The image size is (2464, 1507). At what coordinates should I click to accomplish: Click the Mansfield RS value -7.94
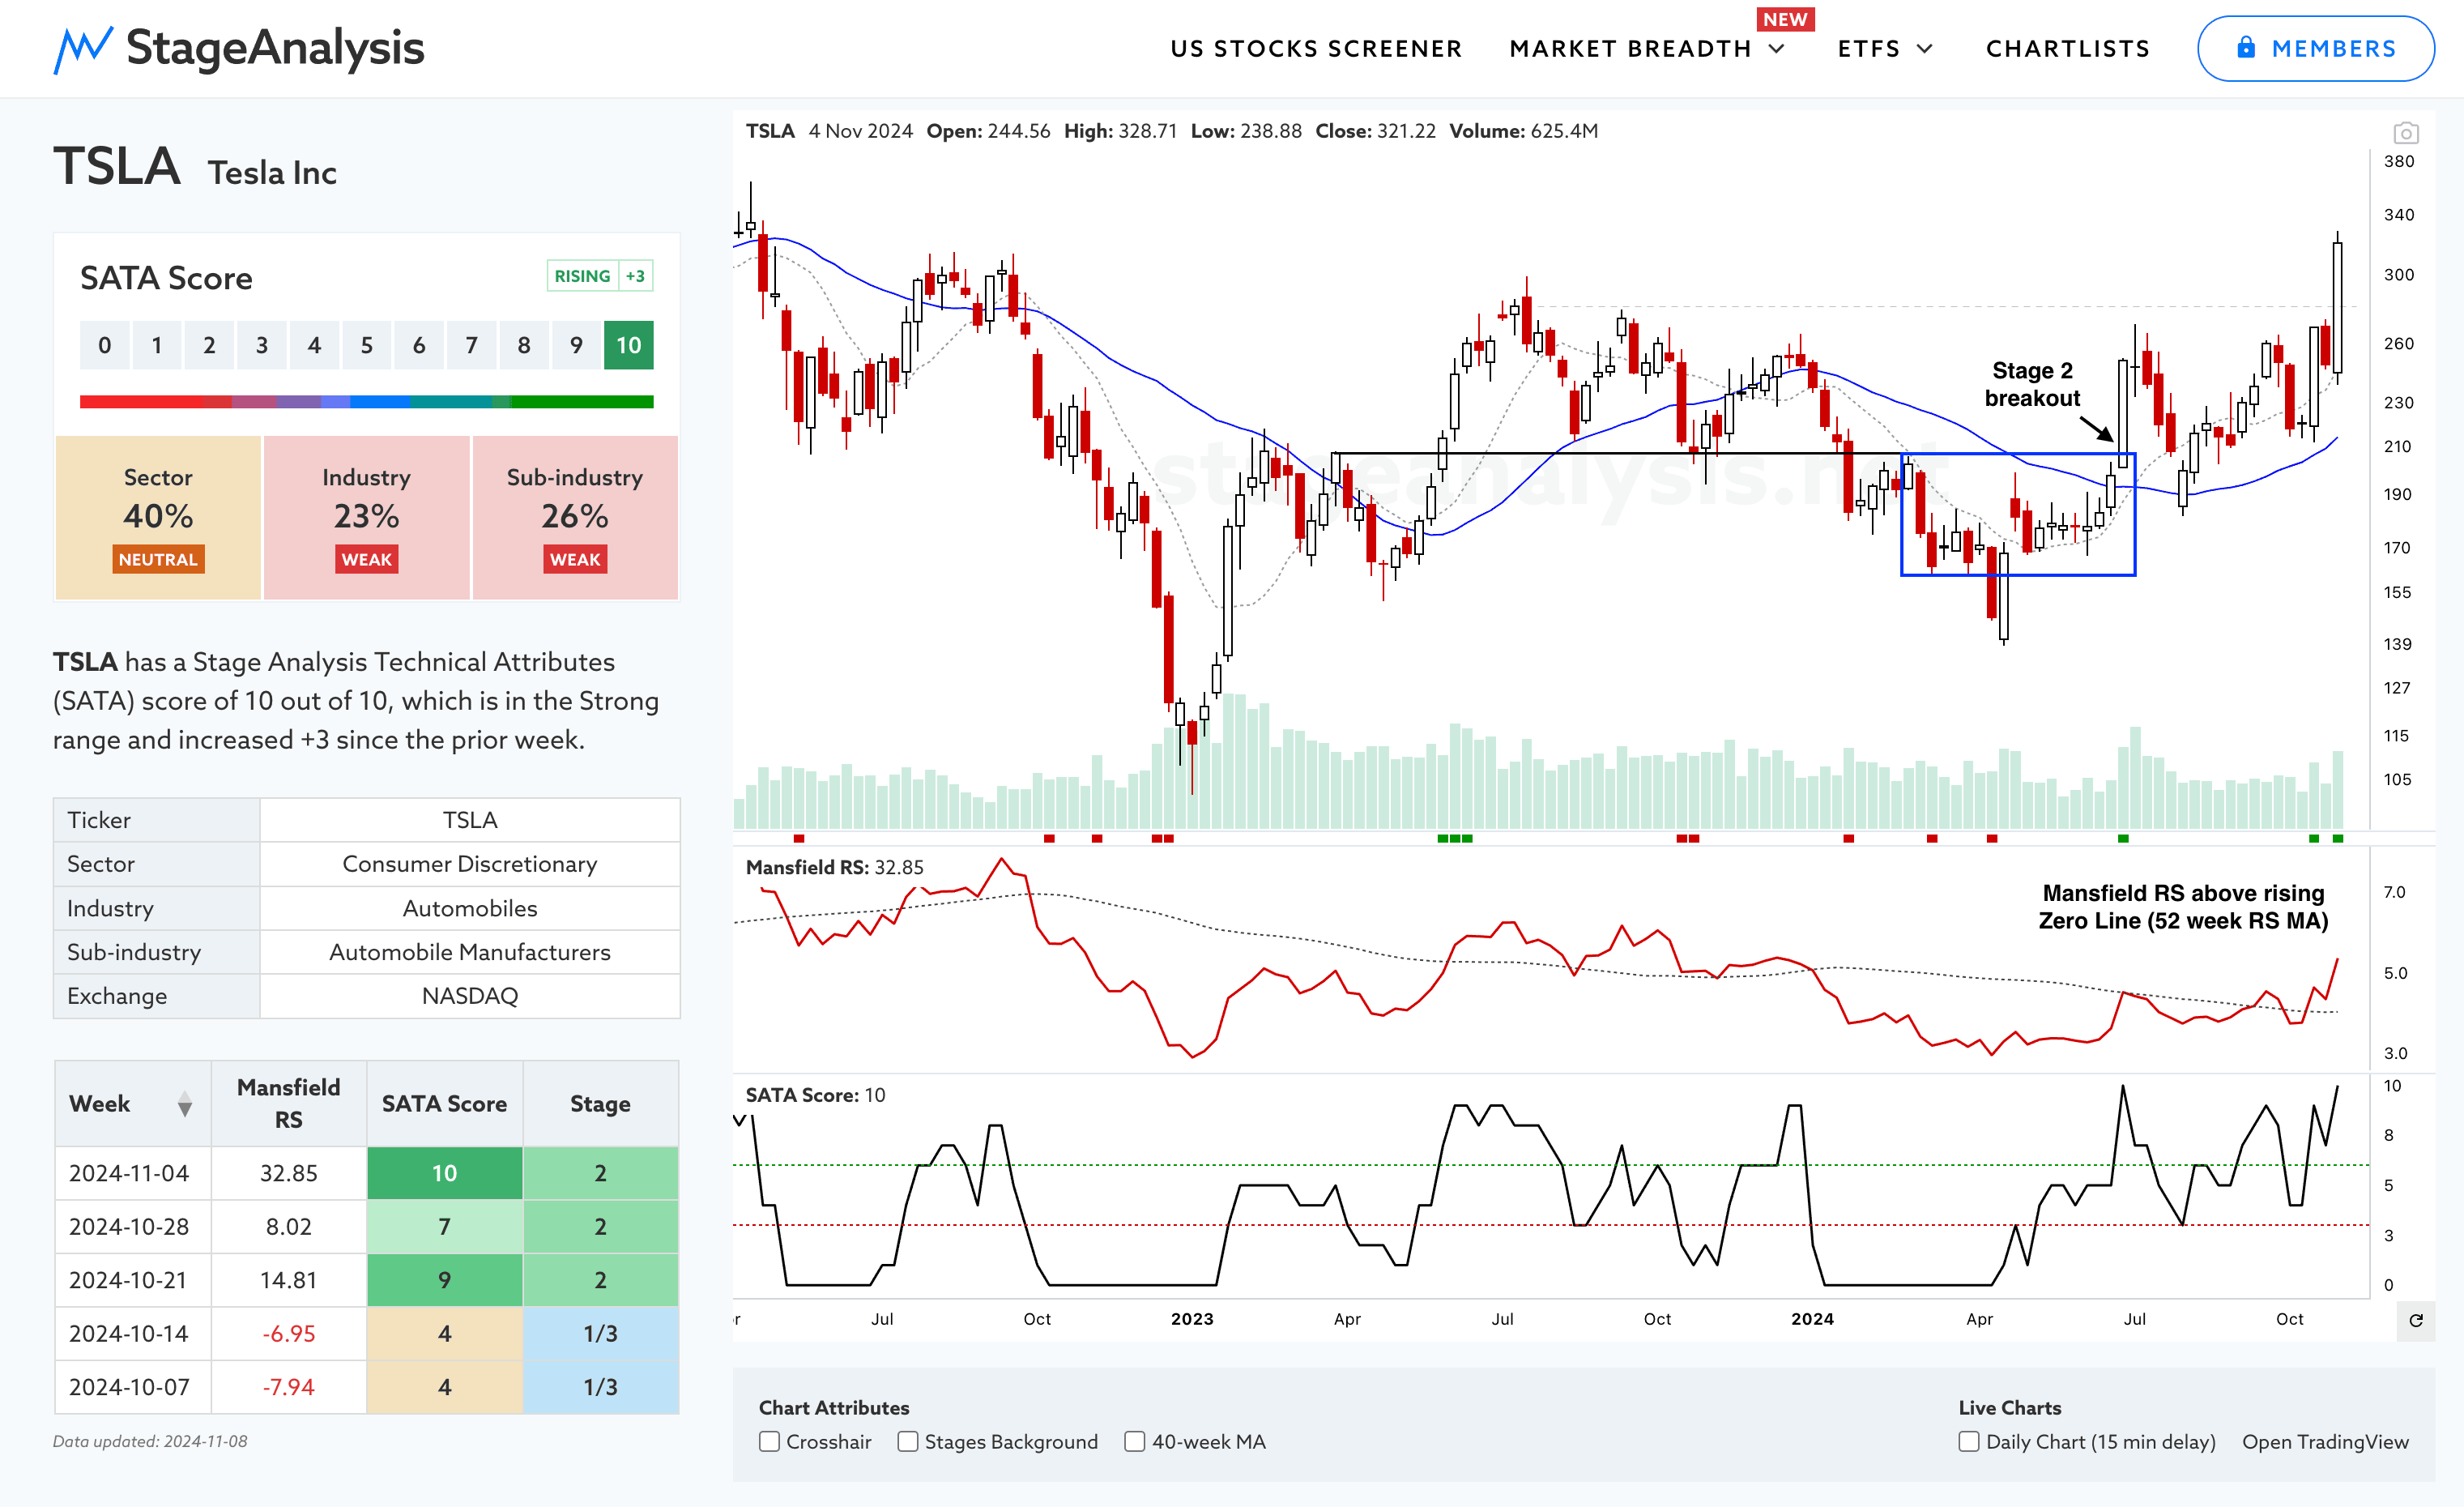[x=288, y=1387]
